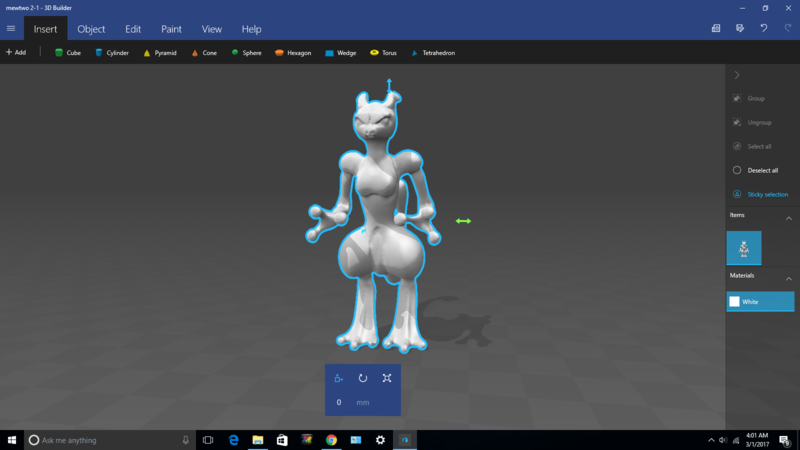This screenshot has height=450, width=800.
Task: Collapse the right side panel
Action: [x=737, y=75]
